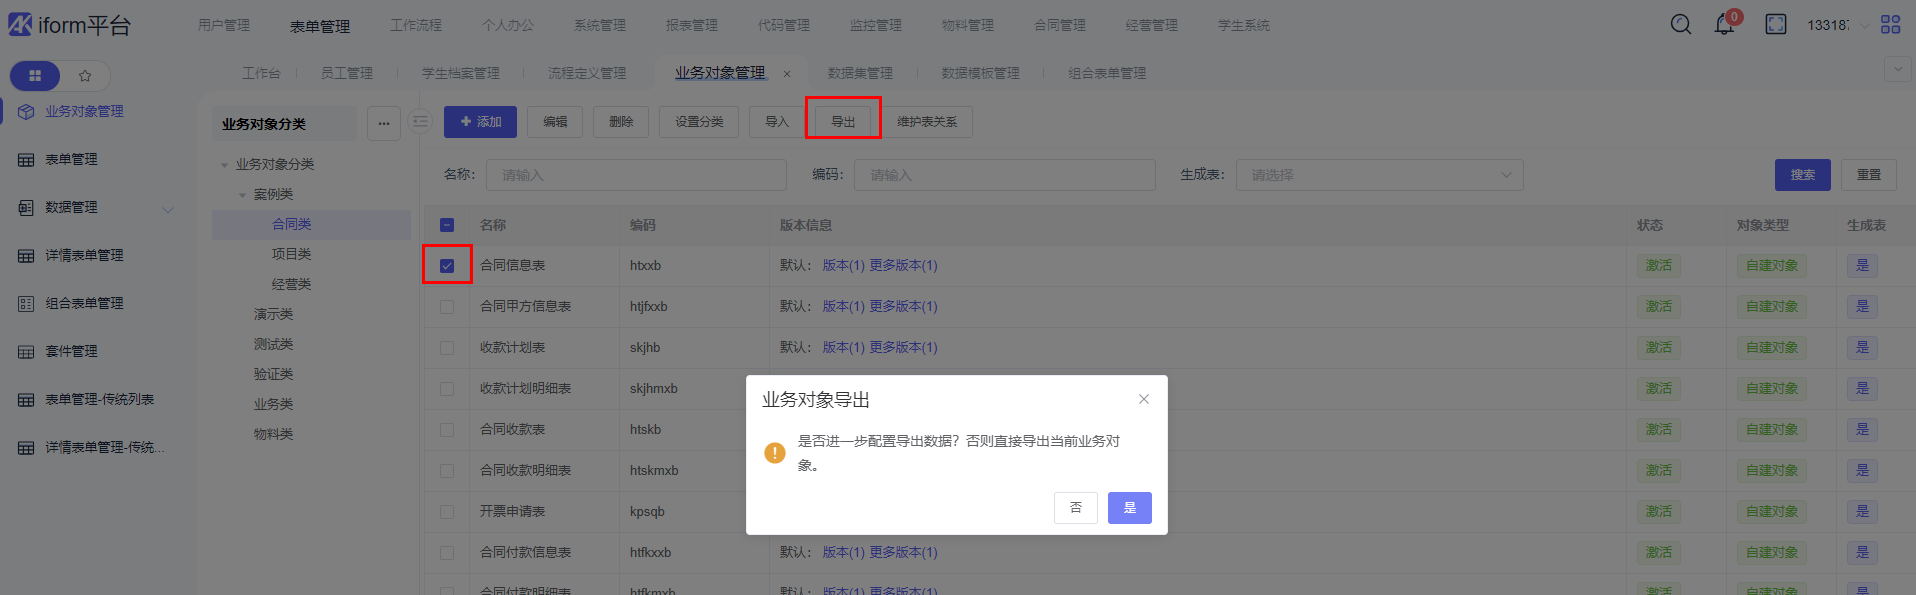Collapse the 案例类 tree node
This screenshot has height=595, width=1916.
242,195
